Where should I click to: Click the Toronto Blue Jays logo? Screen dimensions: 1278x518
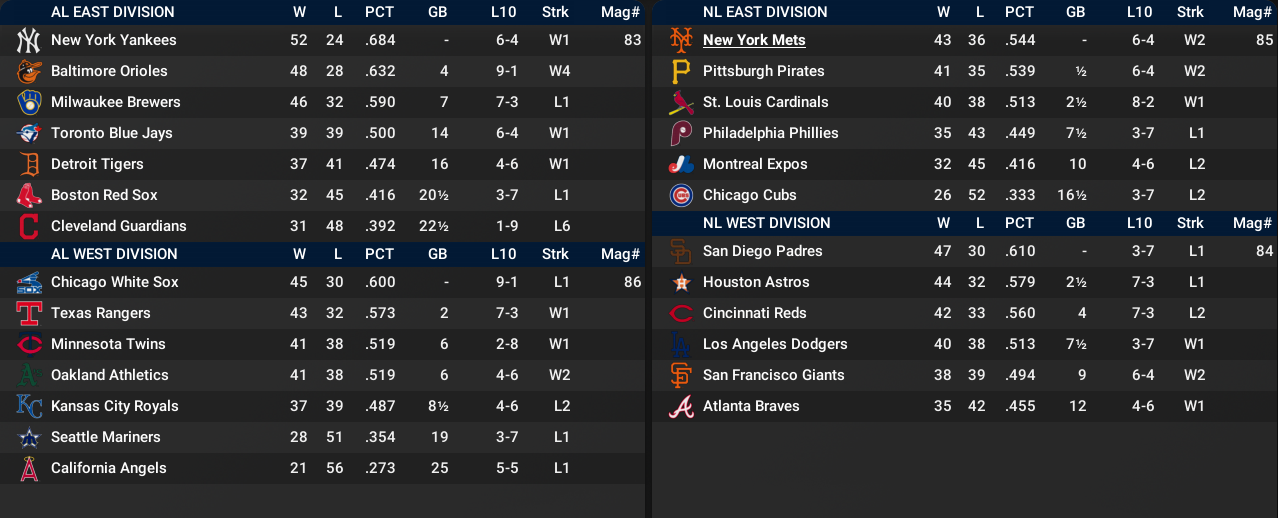pos(28,134)
